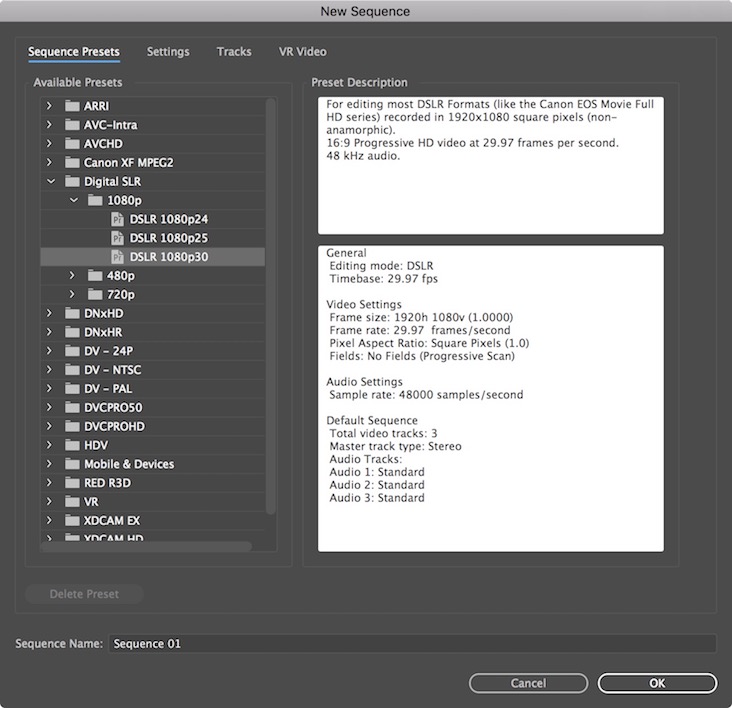Click the DV - 24P folder icon

coord(72,351)
